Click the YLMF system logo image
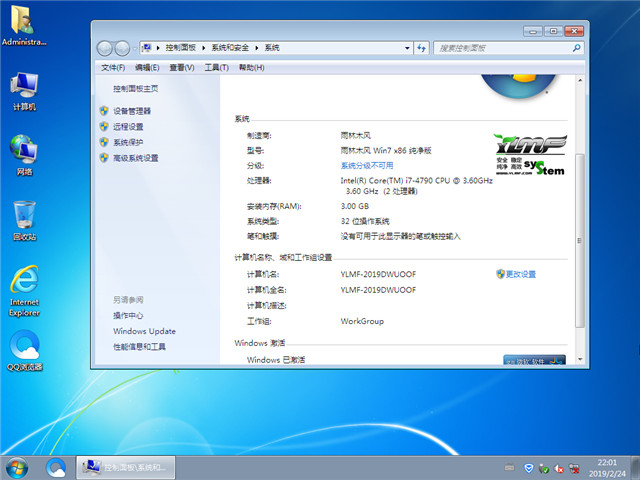This screenshot has width=640, height=480. [531, 155]
